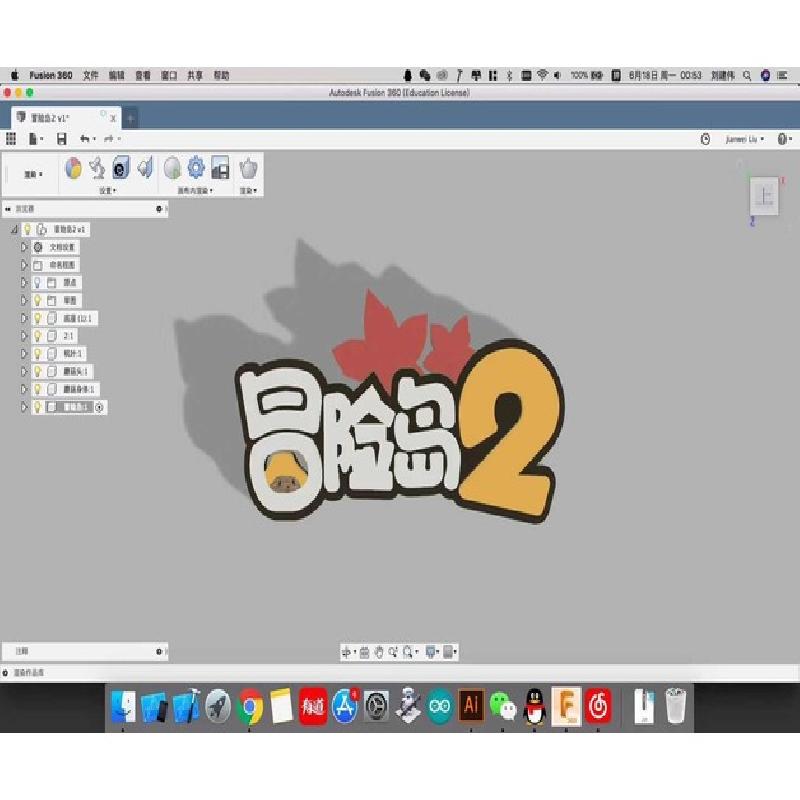Viewport: 800px width, 800px height.
Task: Open the Jianwei Liu account menu
Action: point(745,139)
